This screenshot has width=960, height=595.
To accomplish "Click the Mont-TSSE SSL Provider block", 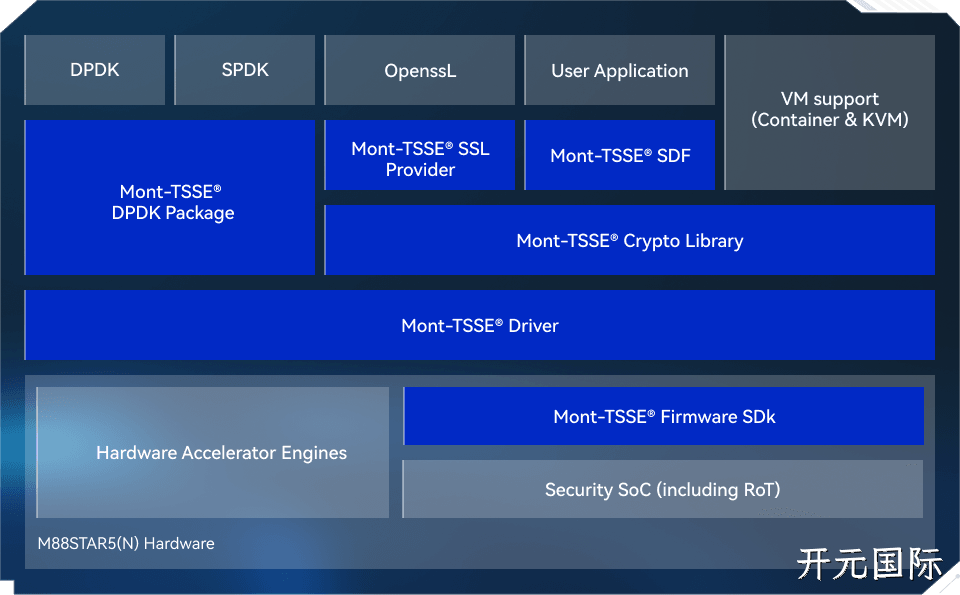I will (x=420, y=155).
